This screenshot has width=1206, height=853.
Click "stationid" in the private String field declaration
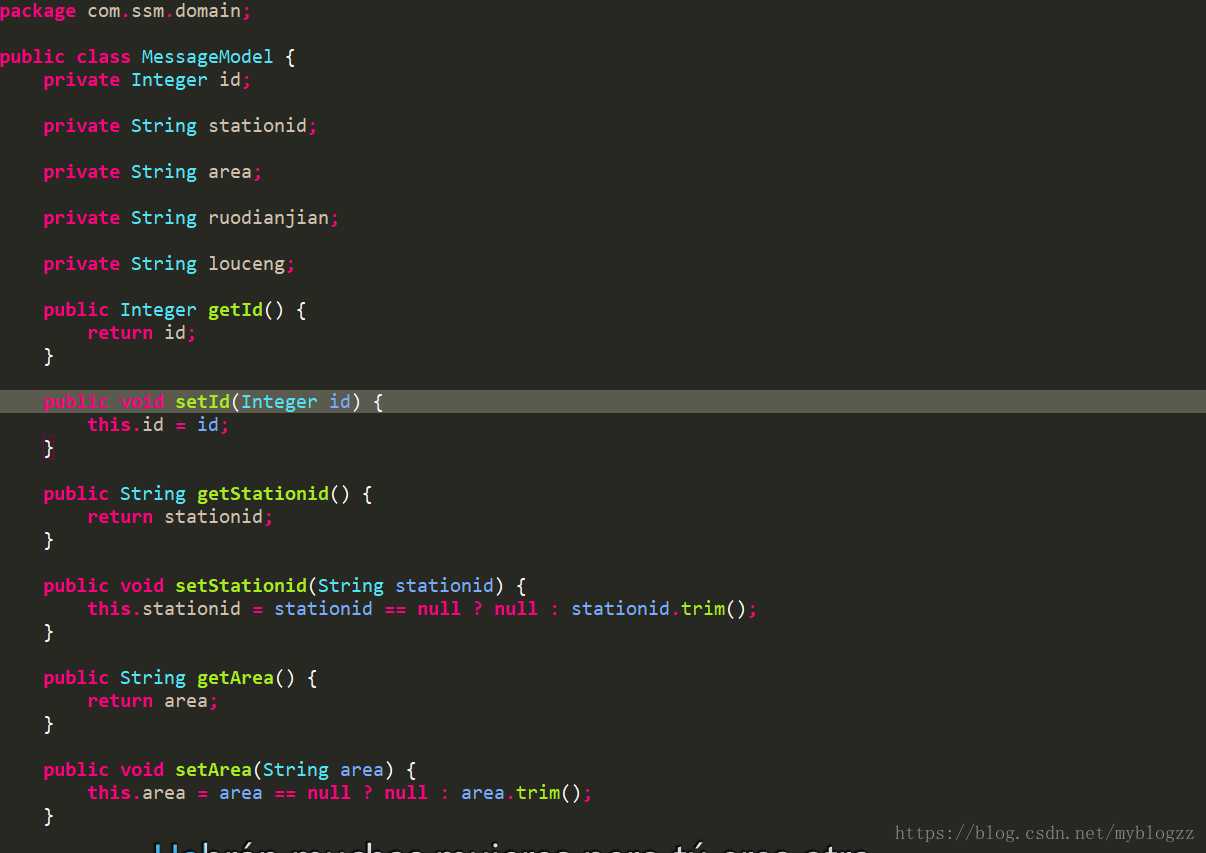(258, 126)
